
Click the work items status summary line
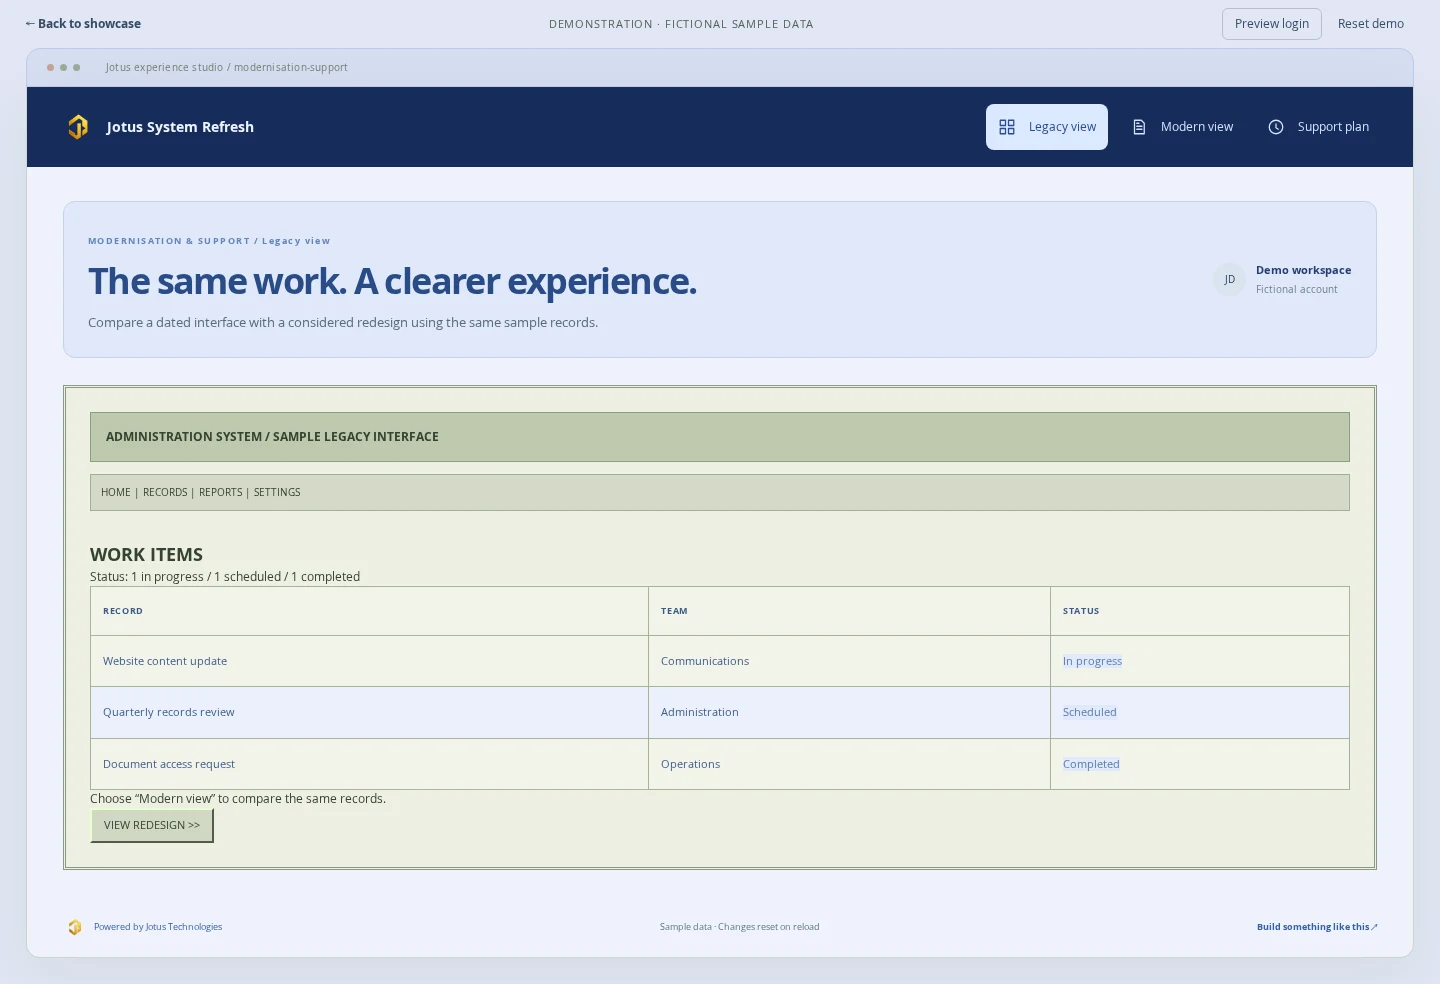pos(225,577)
